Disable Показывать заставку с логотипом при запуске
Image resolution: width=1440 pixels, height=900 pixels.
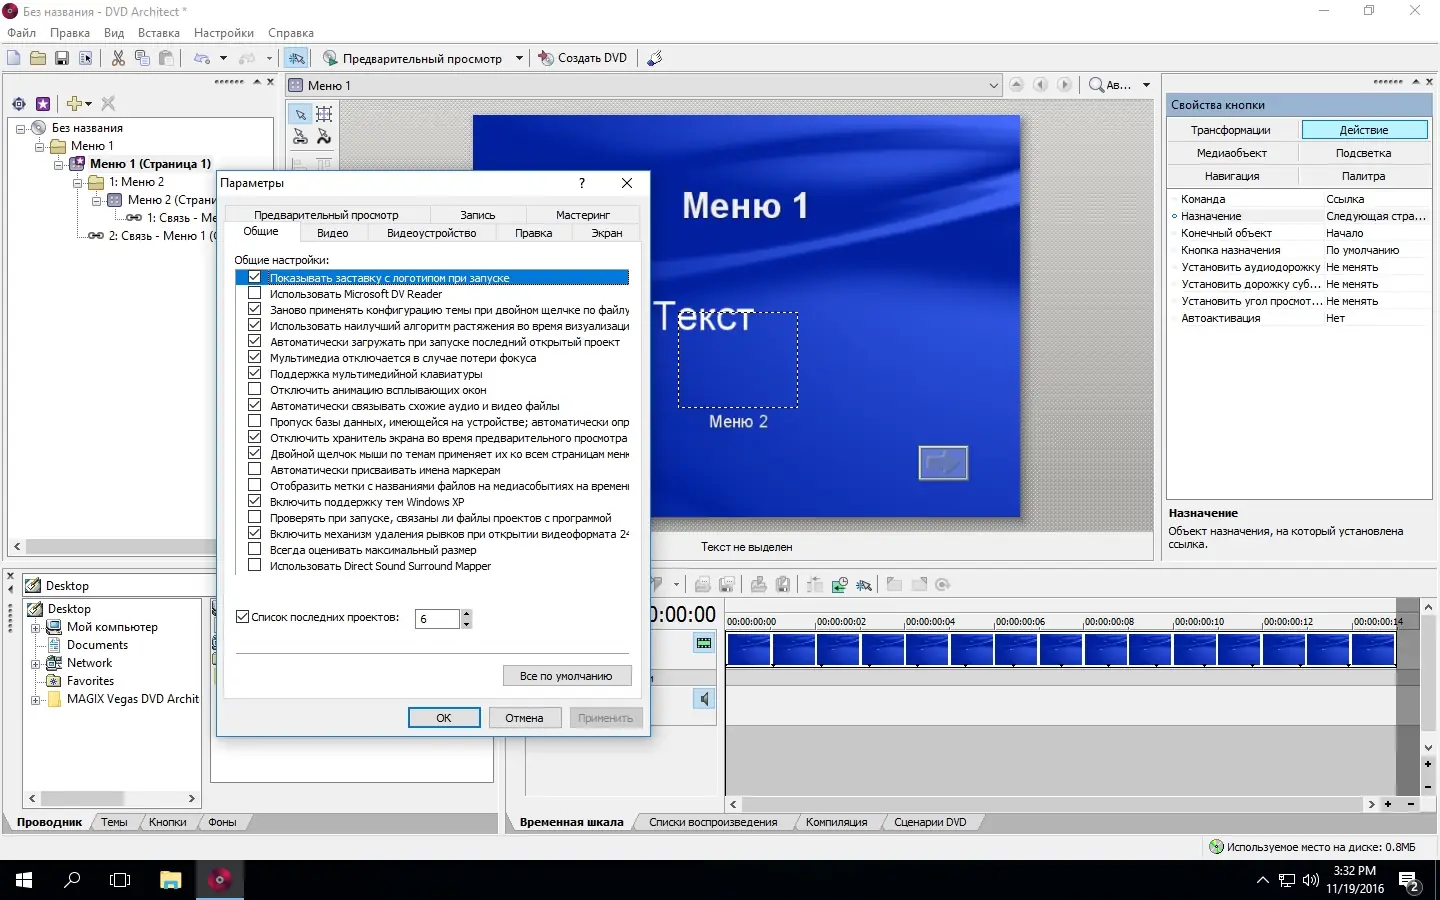click(254, 278)
